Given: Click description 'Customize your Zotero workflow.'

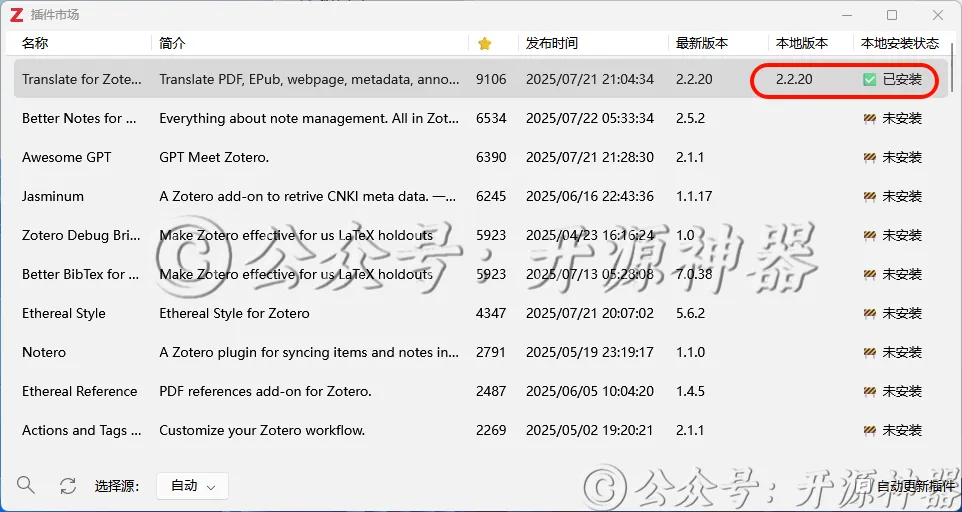Looking at the screenshot, I should coord(262,430).
